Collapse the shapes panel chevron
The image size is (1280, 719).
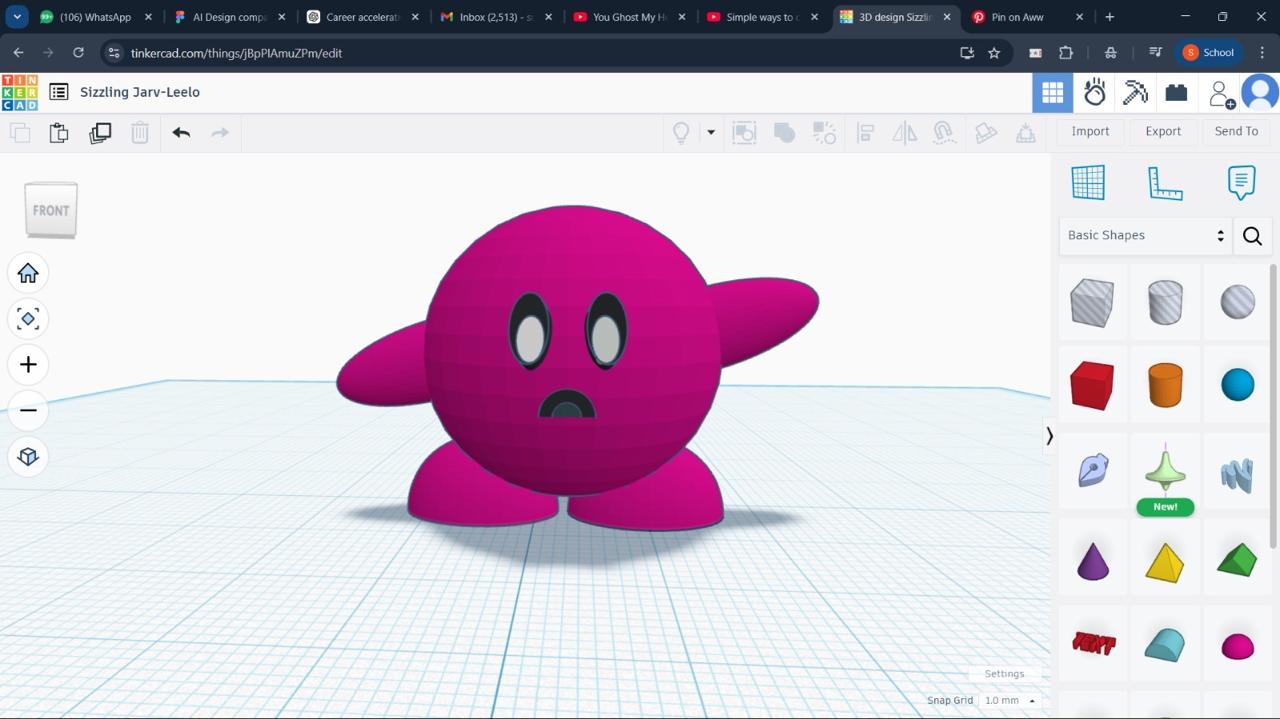coord(1049,436)
